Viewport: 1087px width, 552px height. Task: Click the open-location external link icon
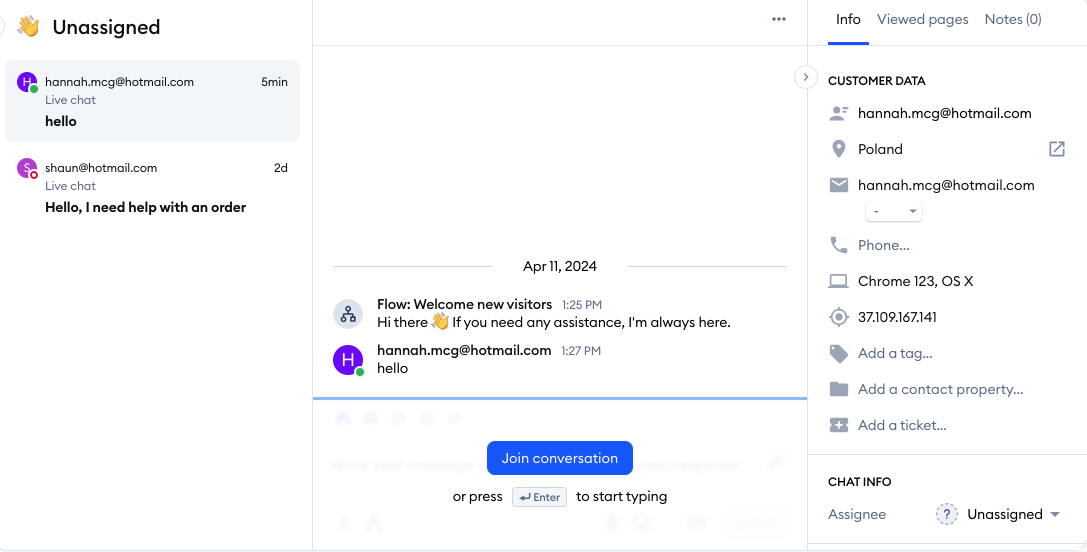[x=1056, y=149]
